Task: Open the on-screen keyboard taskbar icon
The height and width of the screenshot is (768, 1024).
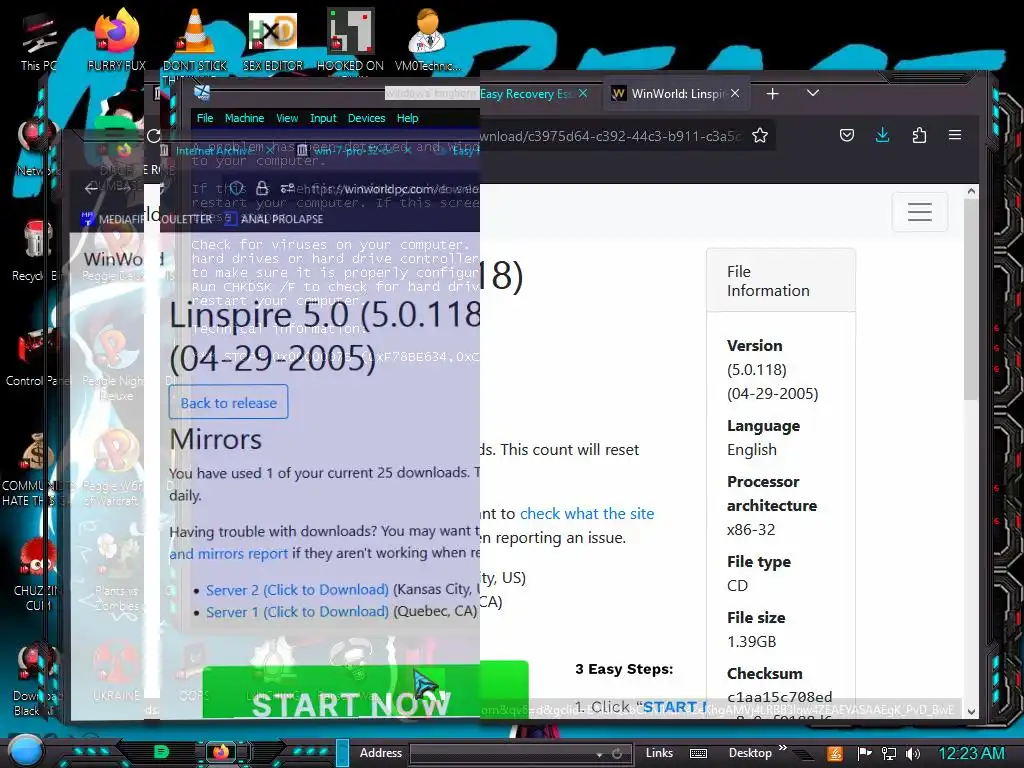Action: (x=698, y=754)
